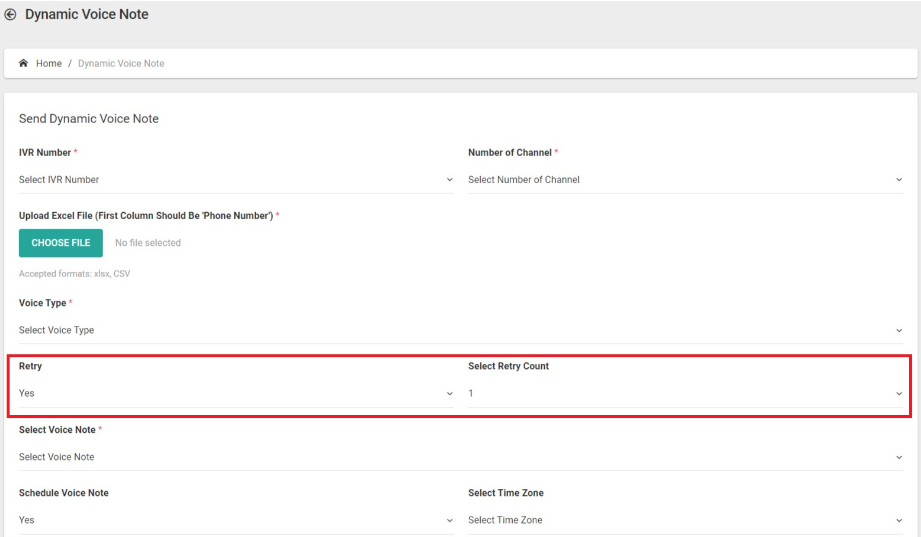Image resolution: width=921 pixels, height=537 pixels.
Task: Click the No file selected text
Action: (148, 243)
